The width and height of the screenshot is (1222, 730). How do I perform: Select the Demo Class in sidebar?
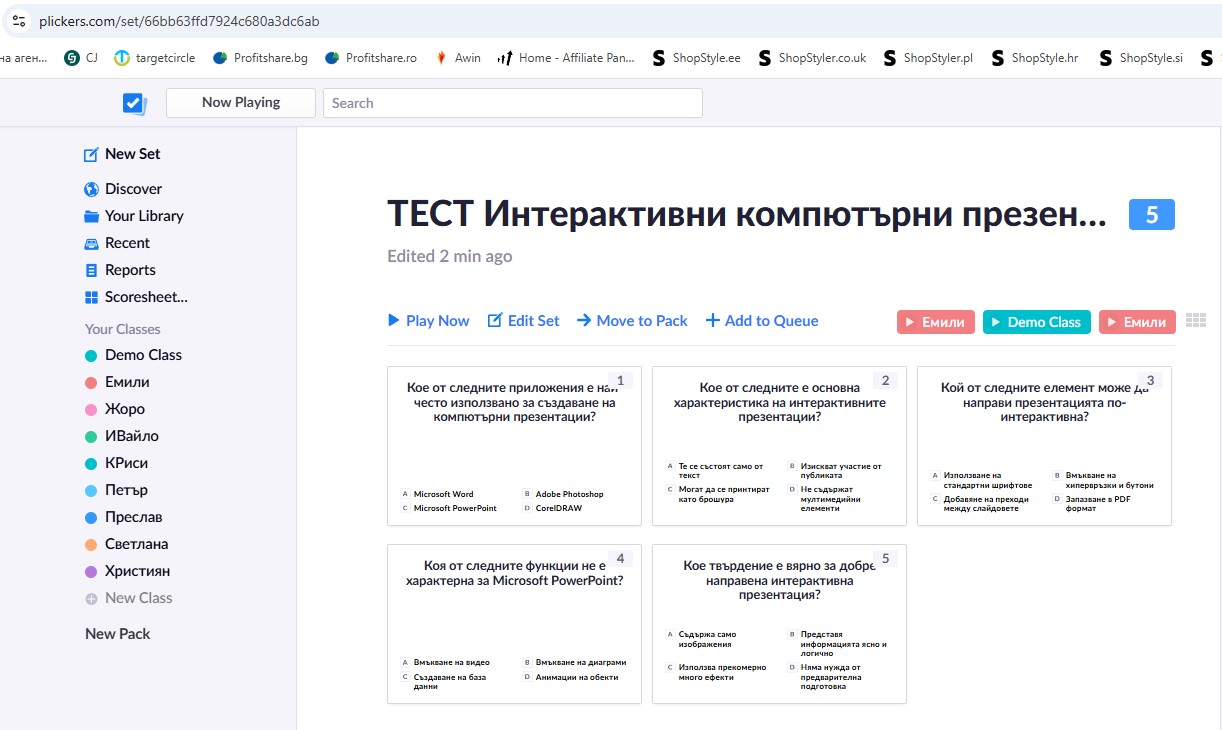(143, 355)
